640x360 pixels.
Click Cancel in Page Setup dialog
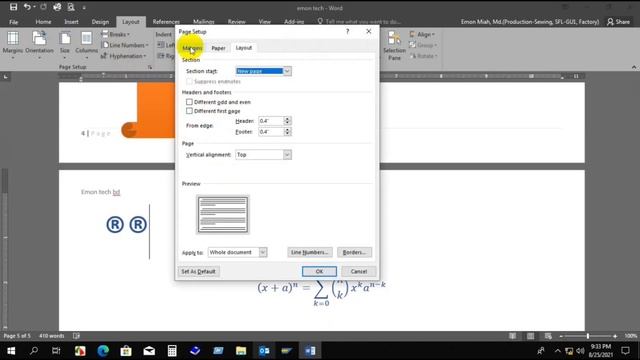pos(358,271)
